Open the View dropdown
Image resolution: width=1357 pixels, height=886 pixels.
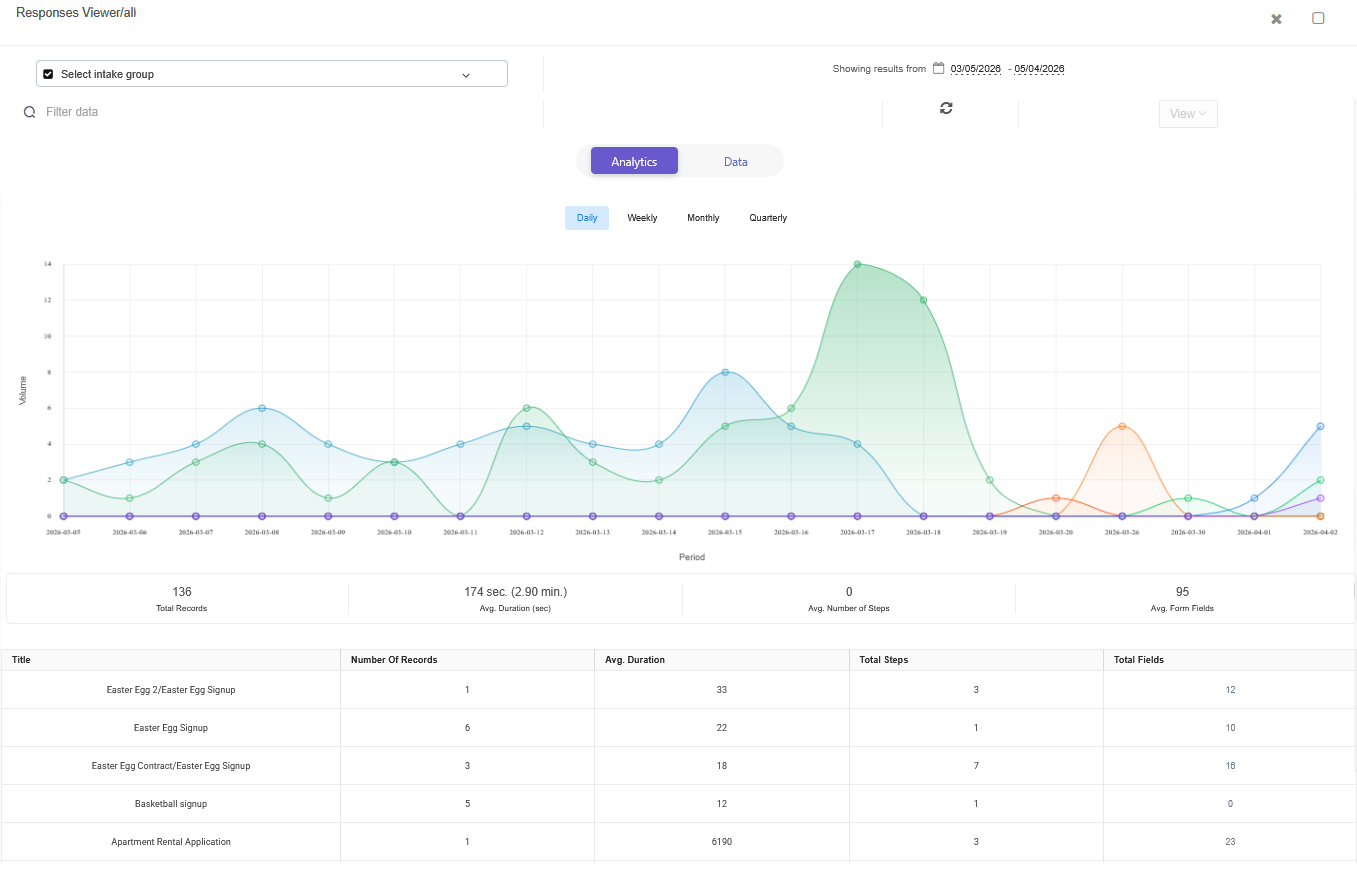point(1188,114)
